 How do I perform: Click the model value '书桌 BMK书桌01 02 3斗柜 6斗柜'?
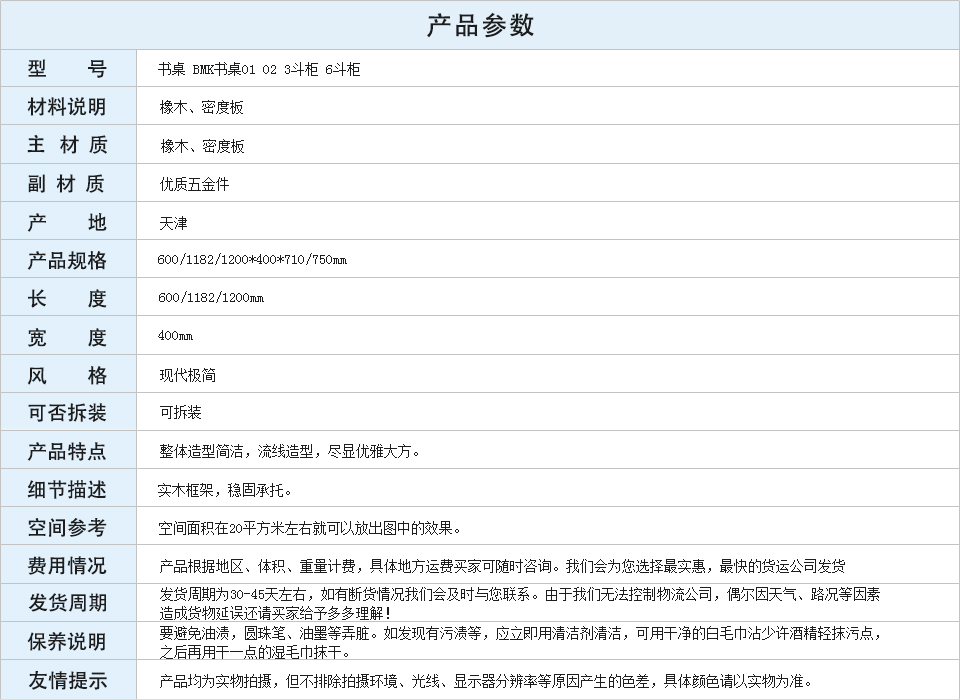[259, 69]
